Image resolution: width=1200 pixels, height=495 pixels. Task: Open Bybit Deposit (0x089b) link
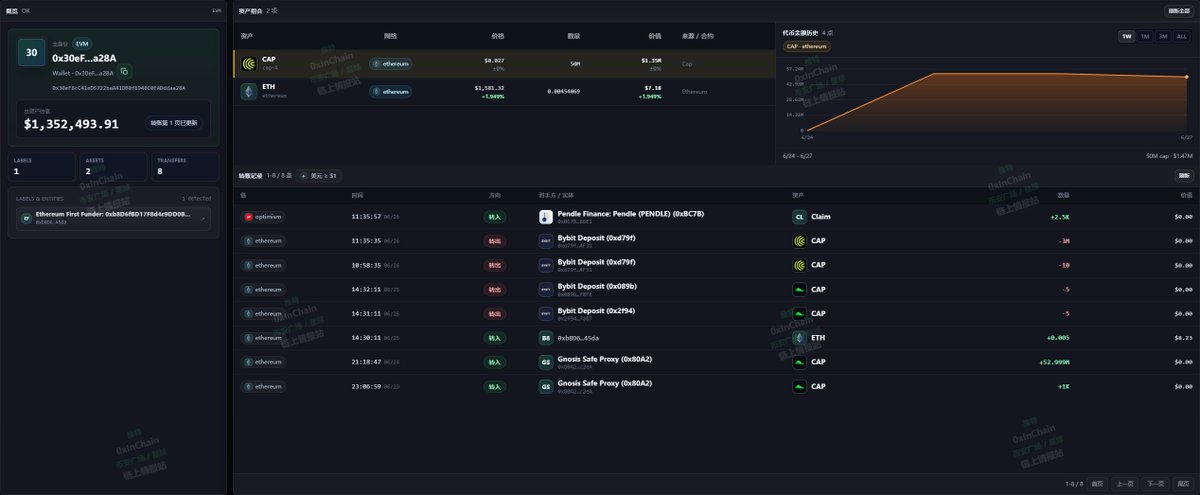click(597, 287)
